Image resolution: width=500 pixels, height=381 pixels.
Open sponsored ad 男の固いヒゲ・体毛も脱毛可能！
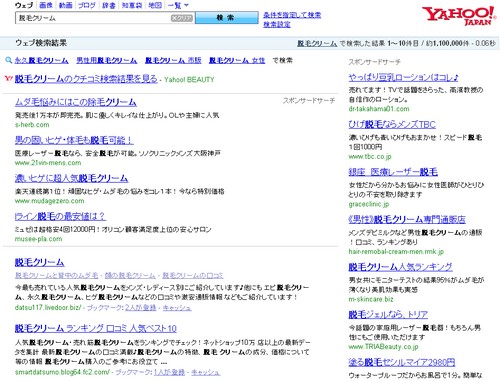coord(74,140)
